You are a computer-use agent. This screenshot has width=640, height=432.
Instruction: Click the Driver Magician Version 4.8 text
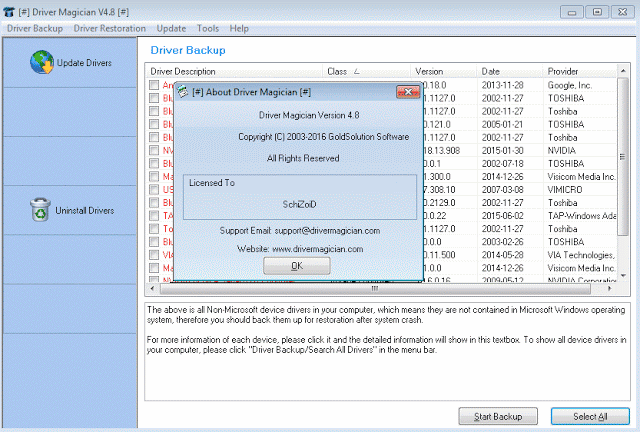pos(309,115)
